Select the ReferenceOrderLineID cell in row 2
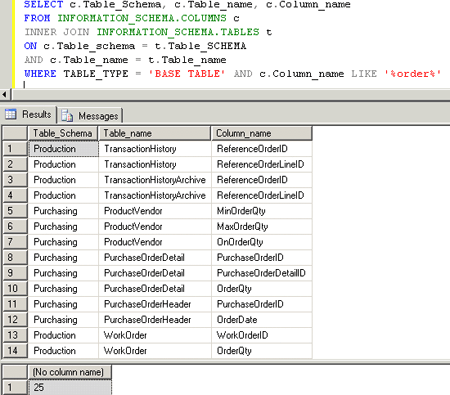Viewport: 450px width, 395px height. (262, 164)
